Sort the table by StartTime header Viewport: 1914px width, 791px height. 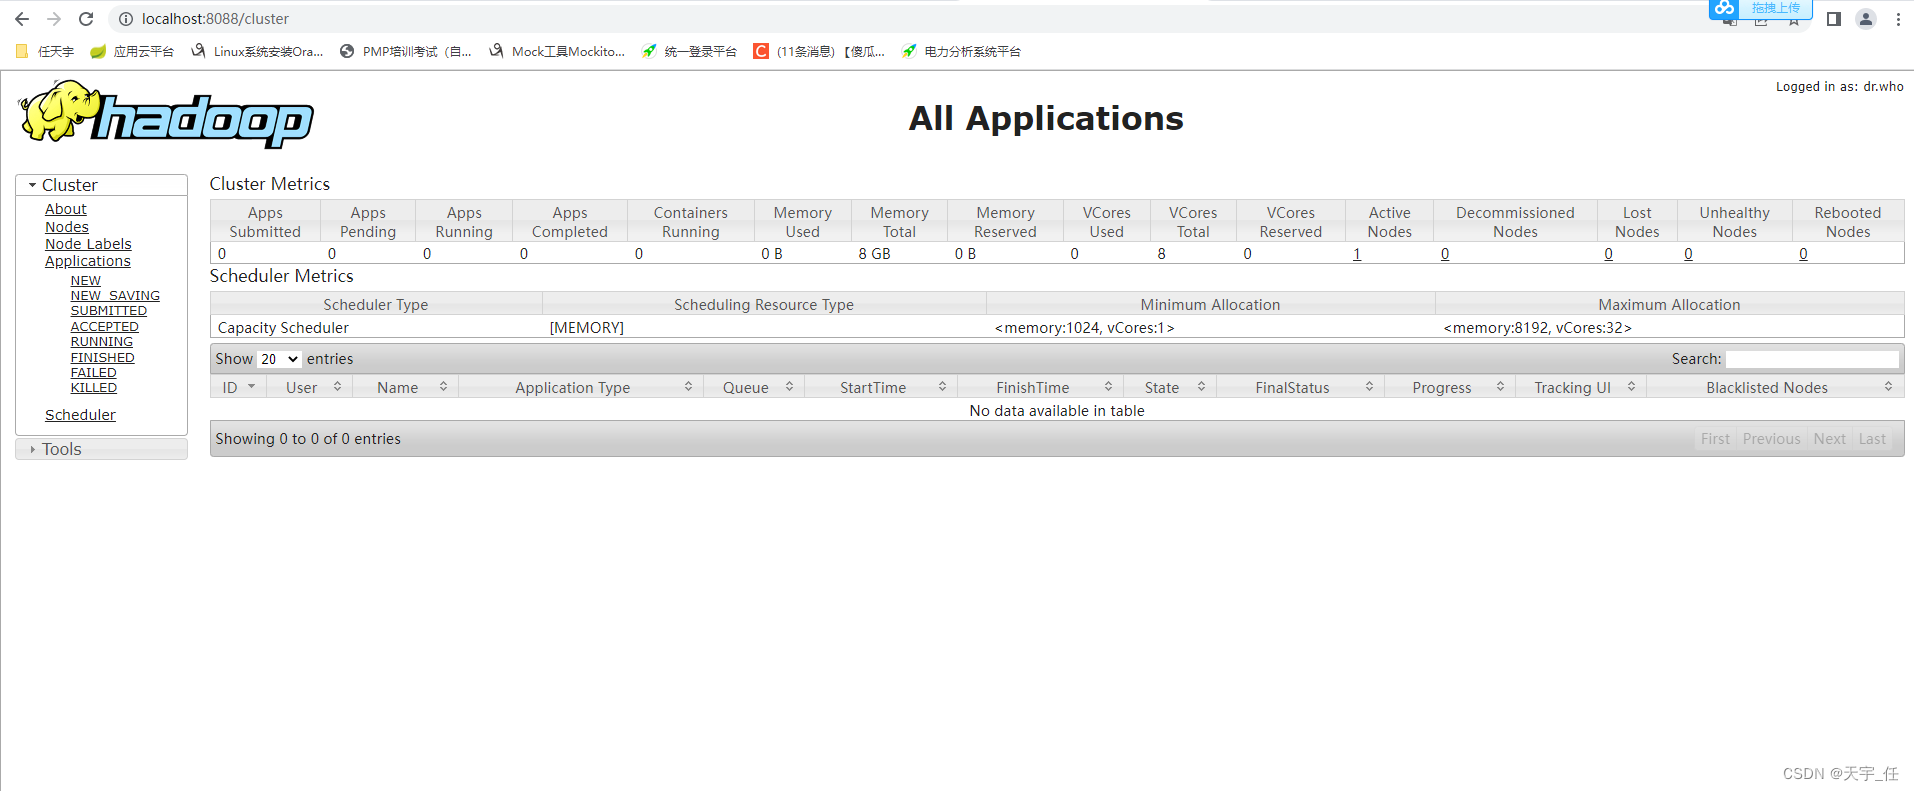pyautogui.click(x=872, y=388)
